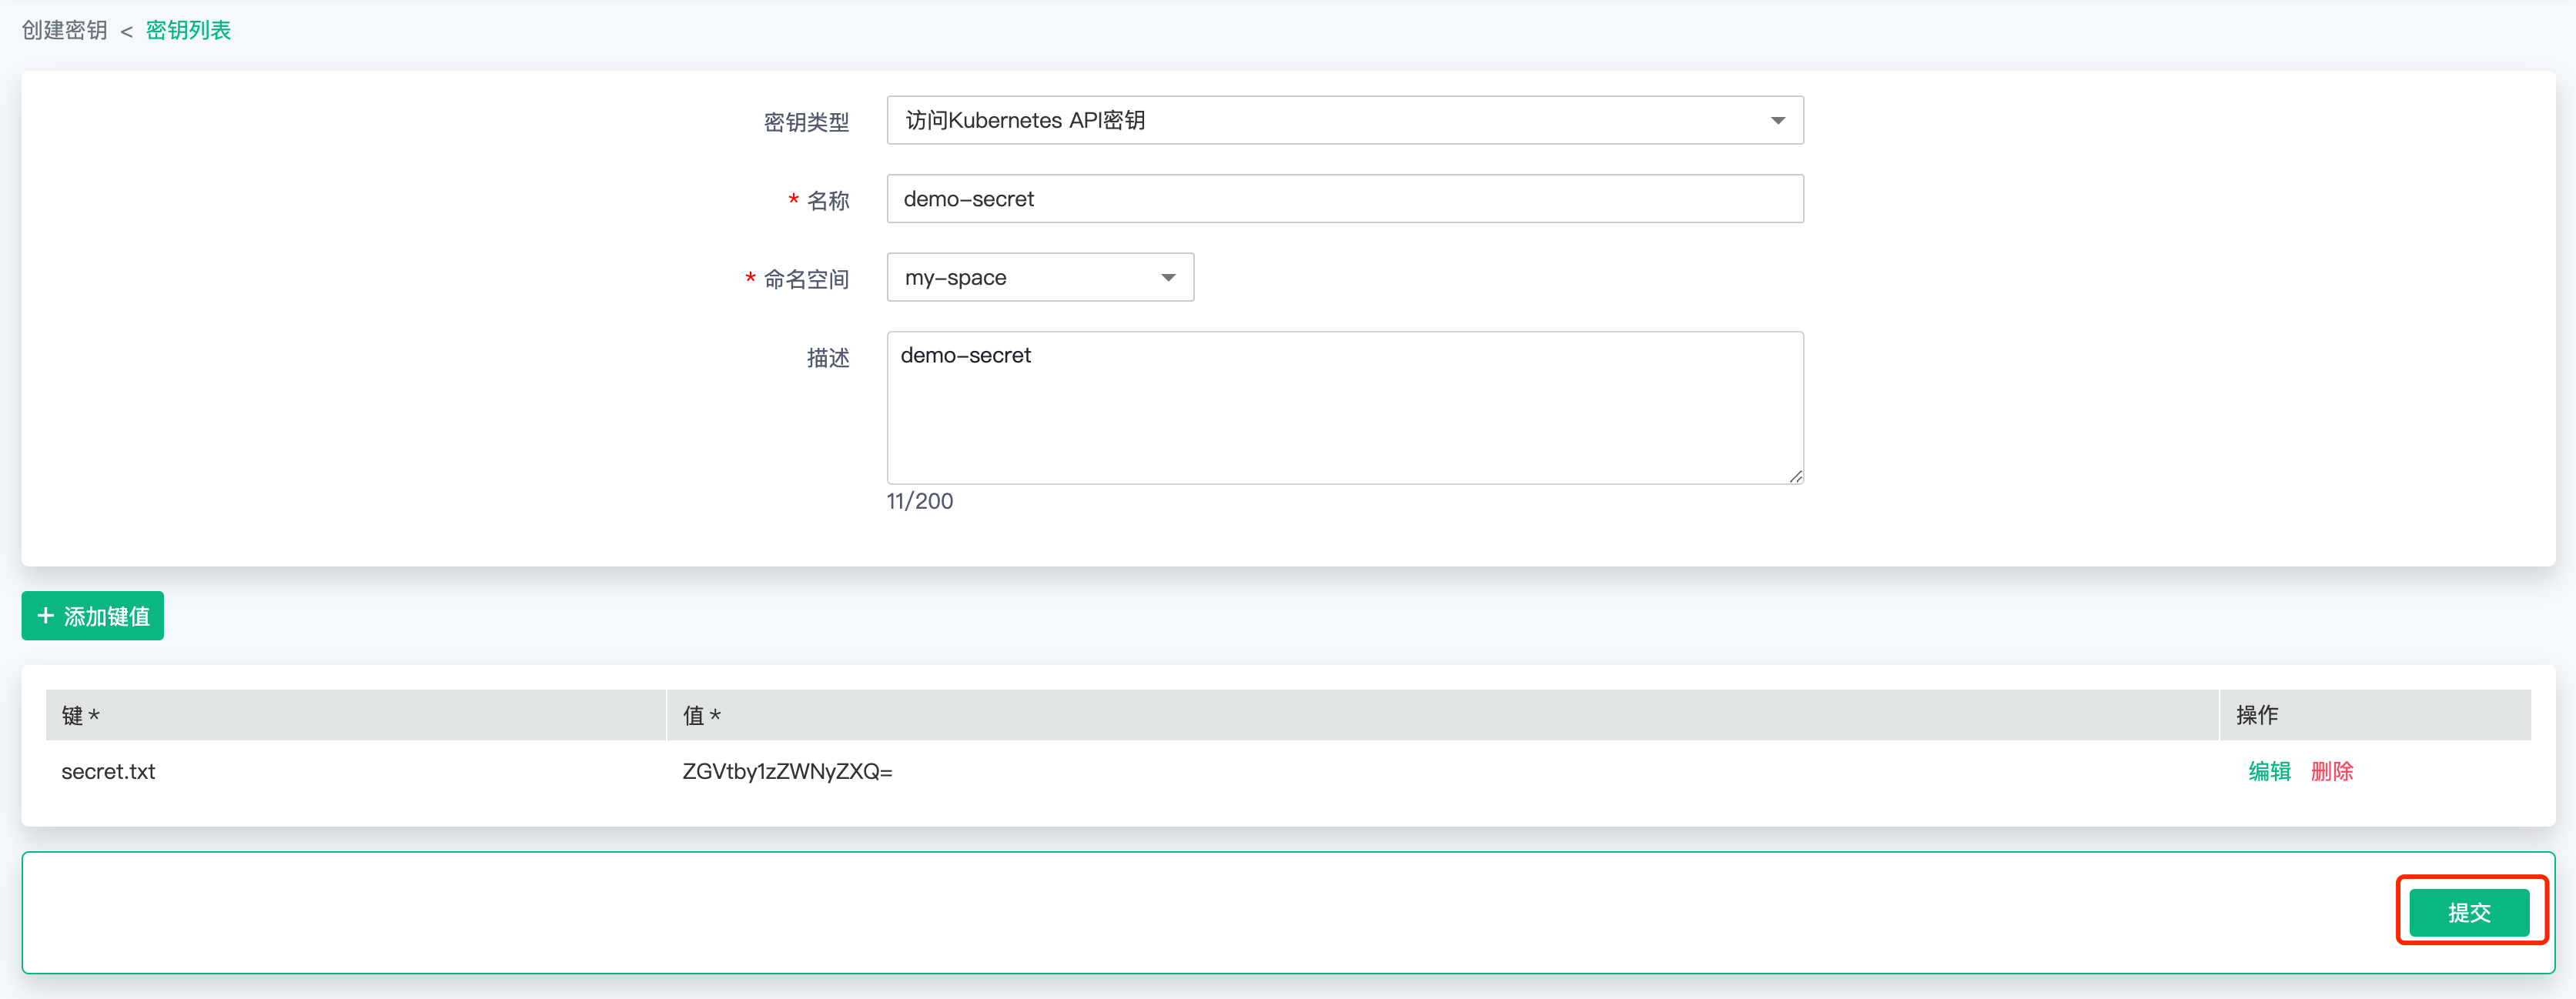Click the 提交 submit button
This screenshot has width=2576, height=999.
point(2468,912)
